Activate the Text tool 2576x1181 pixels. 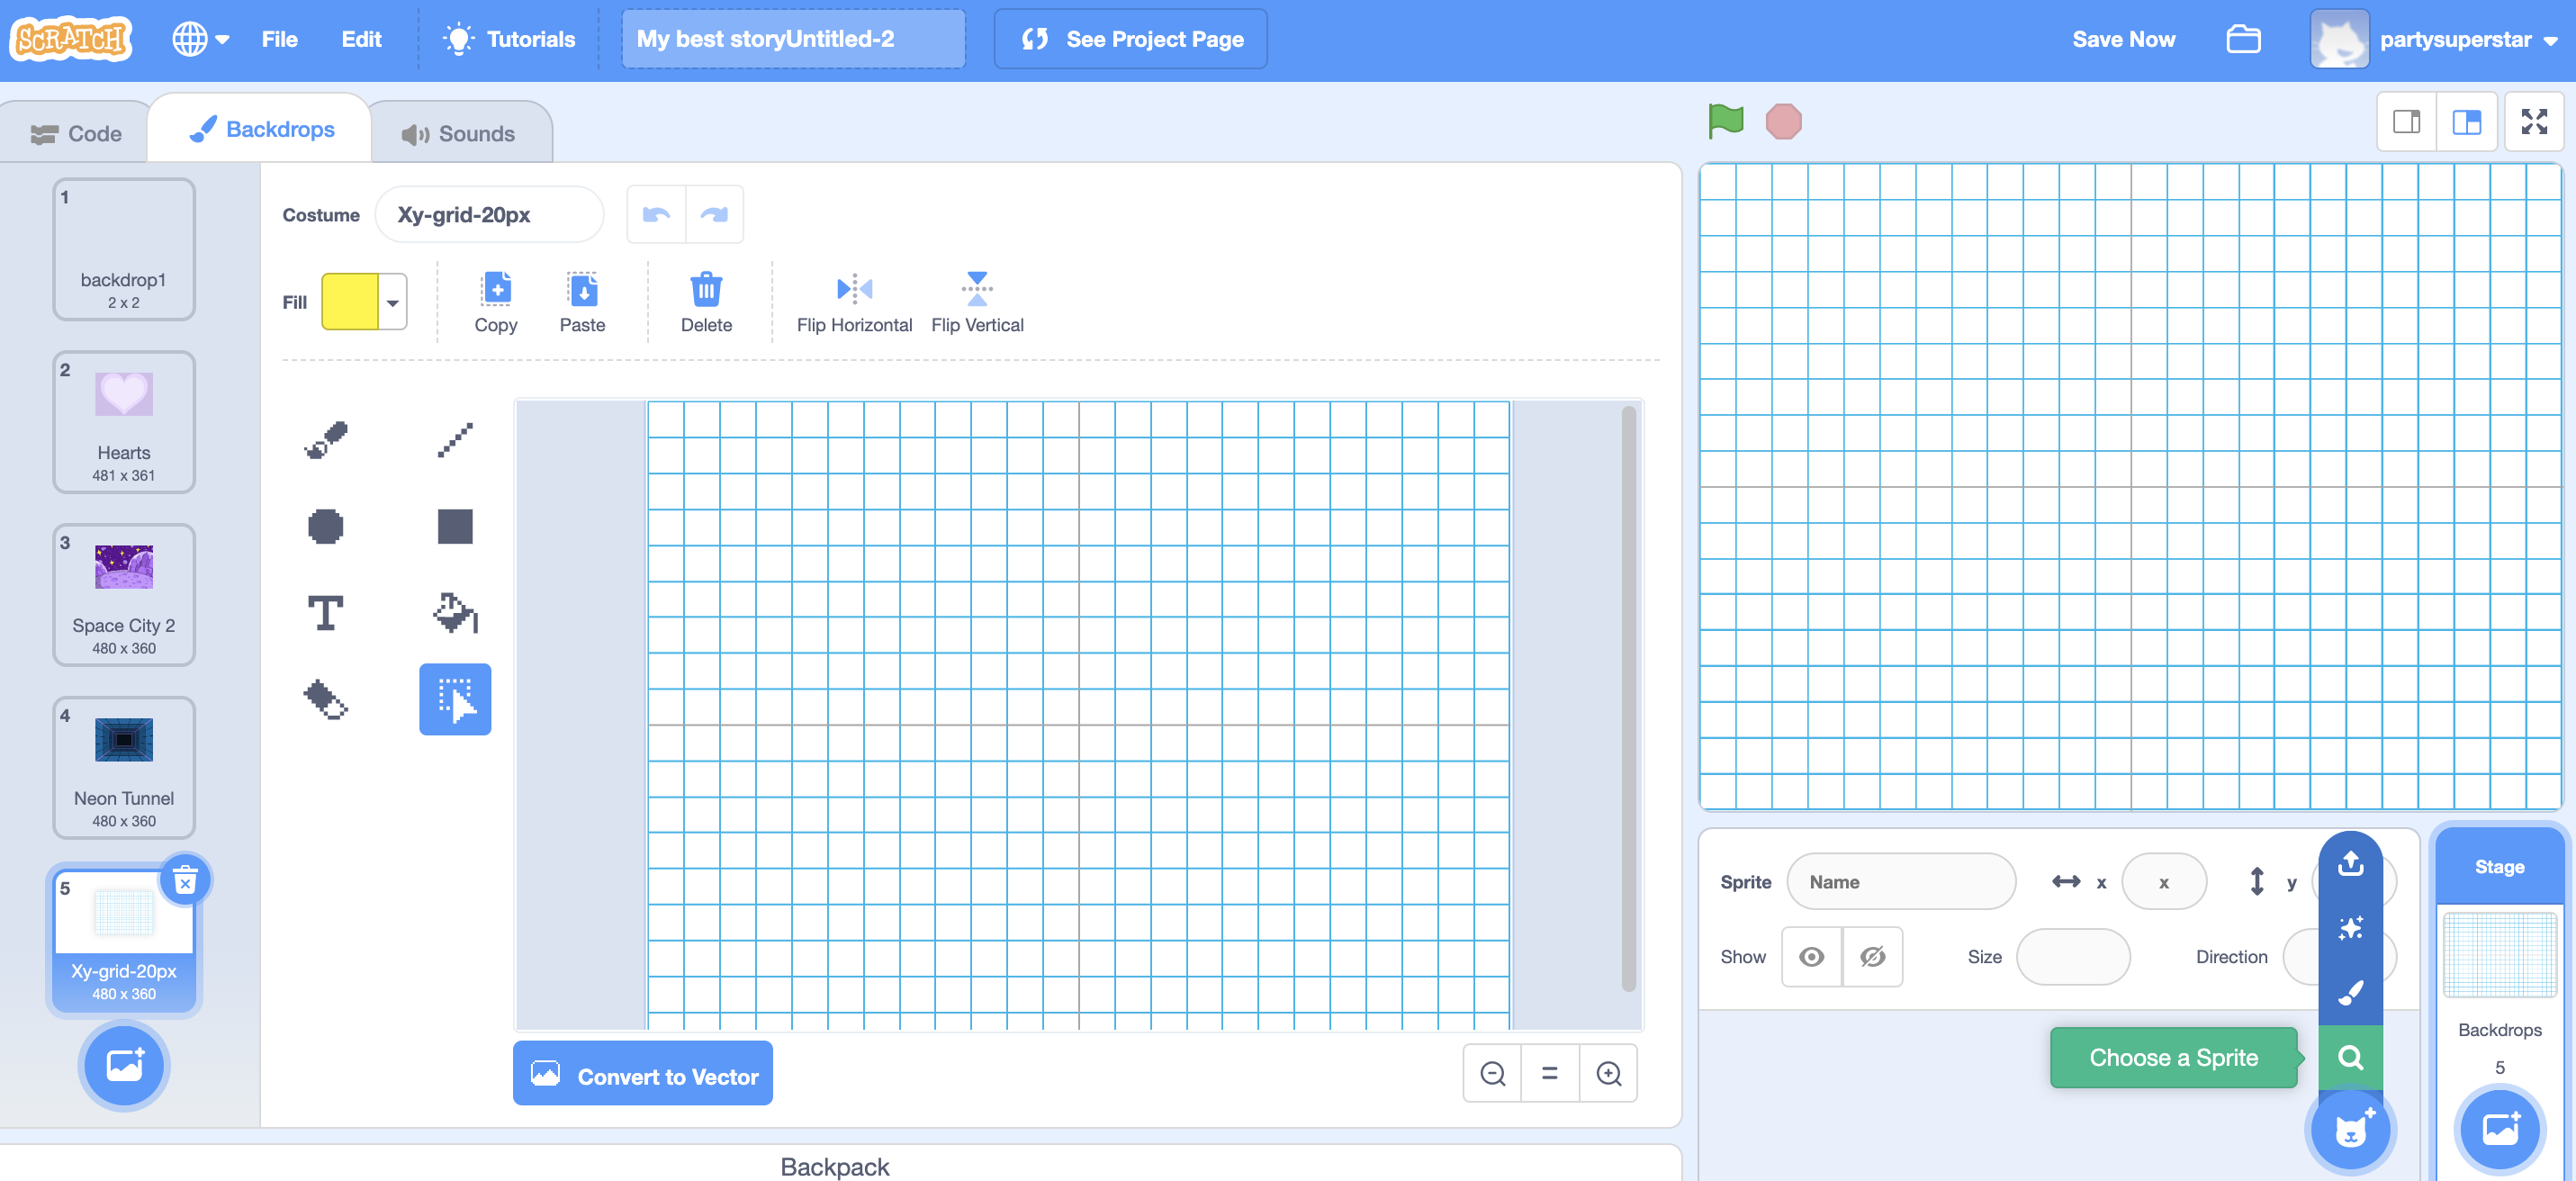(326, 612)
